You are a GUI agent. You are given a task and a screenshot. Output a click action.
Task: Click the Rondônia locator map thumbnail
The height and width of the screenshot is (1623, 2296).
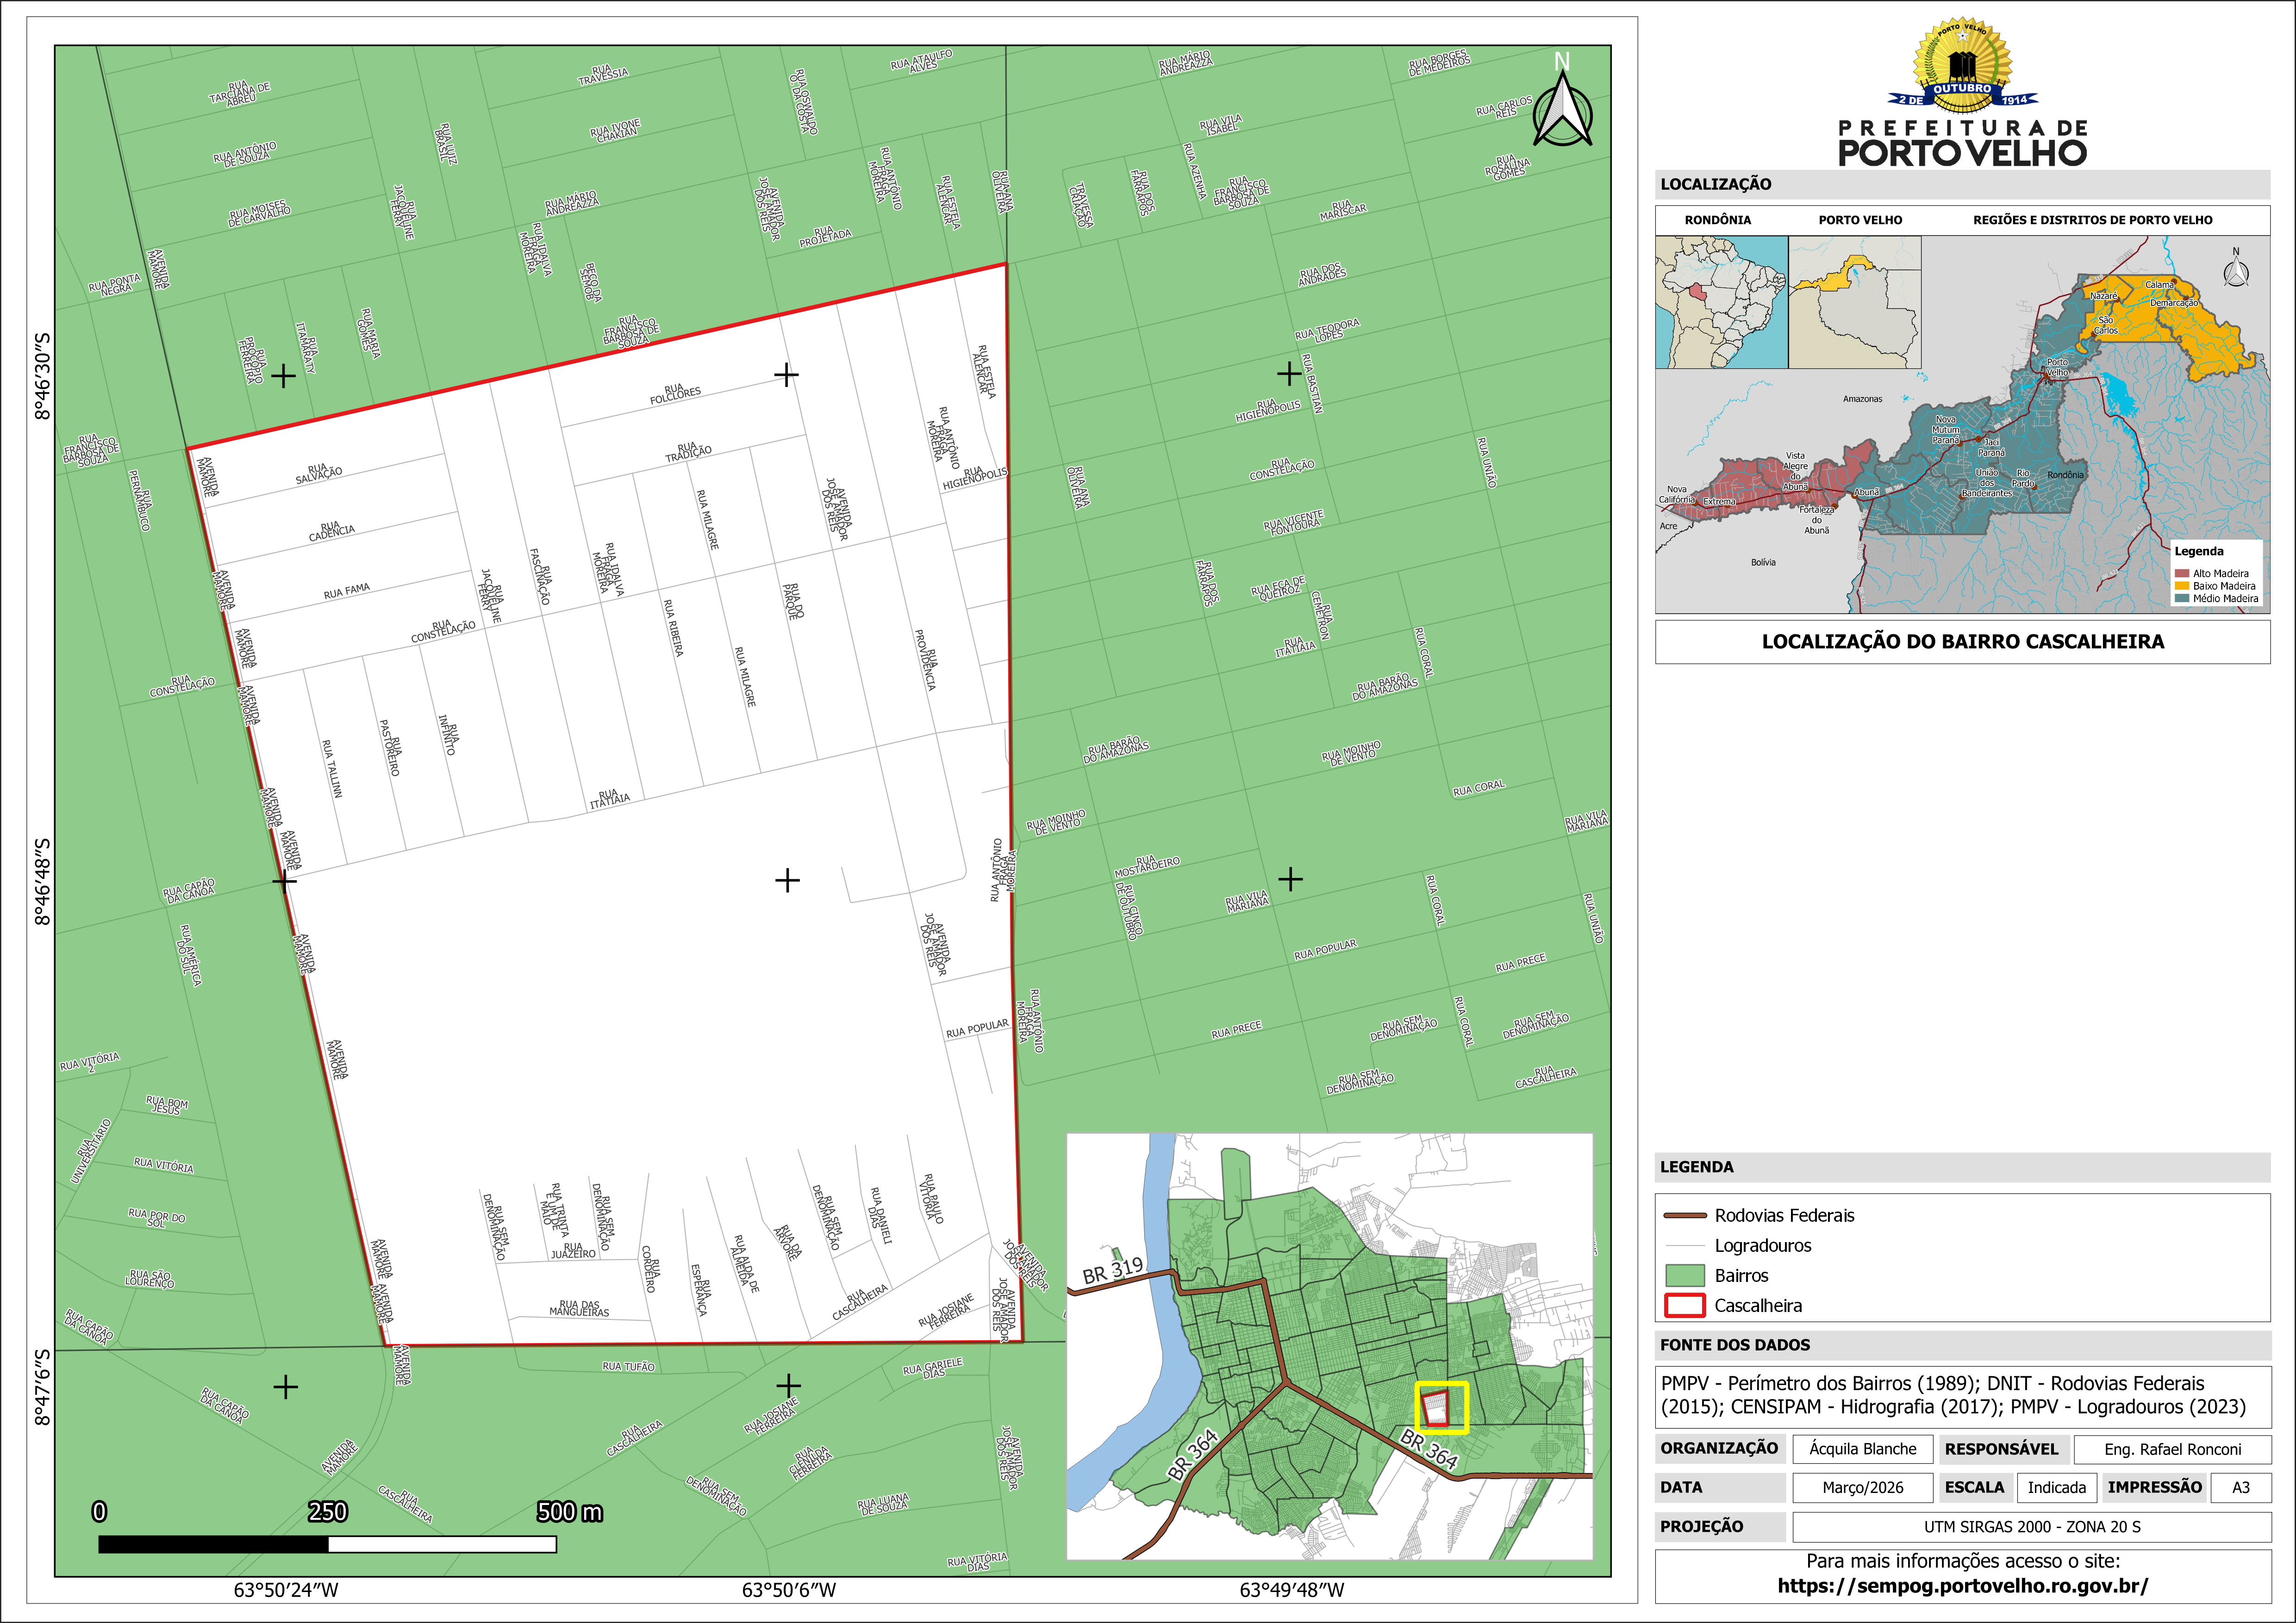coord(1721,302)
